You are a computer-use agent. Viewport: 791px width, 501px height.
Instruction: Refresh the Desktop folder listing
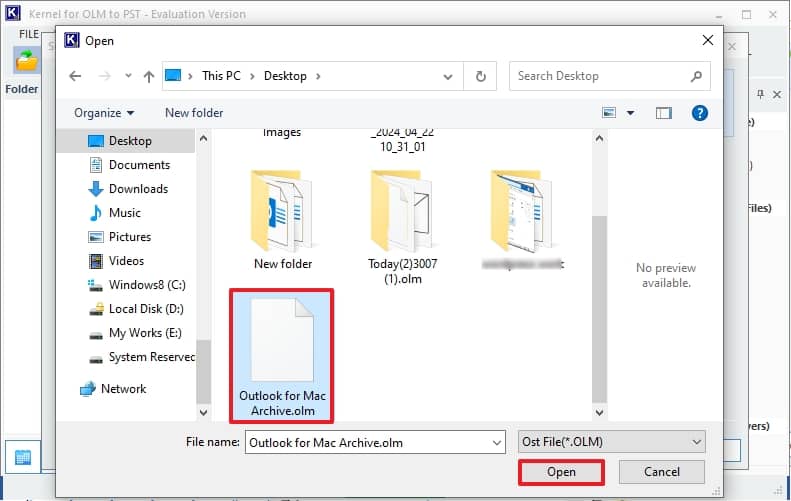click(481, 76)
